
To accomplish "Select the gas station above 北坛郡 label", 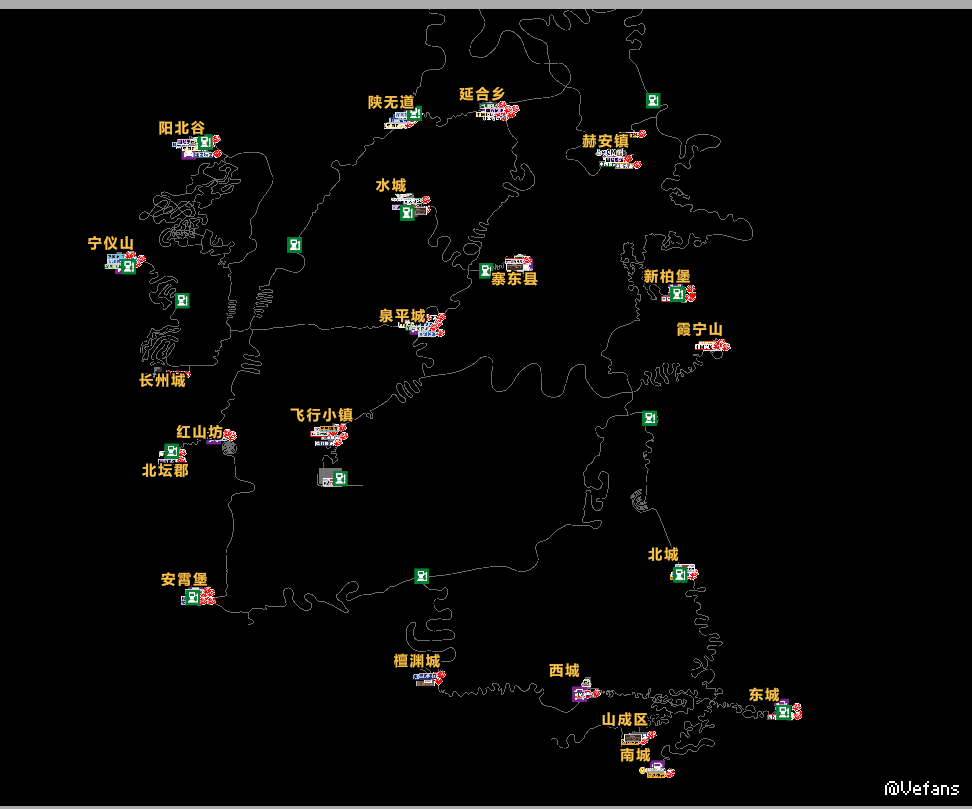I will point(171,452).
